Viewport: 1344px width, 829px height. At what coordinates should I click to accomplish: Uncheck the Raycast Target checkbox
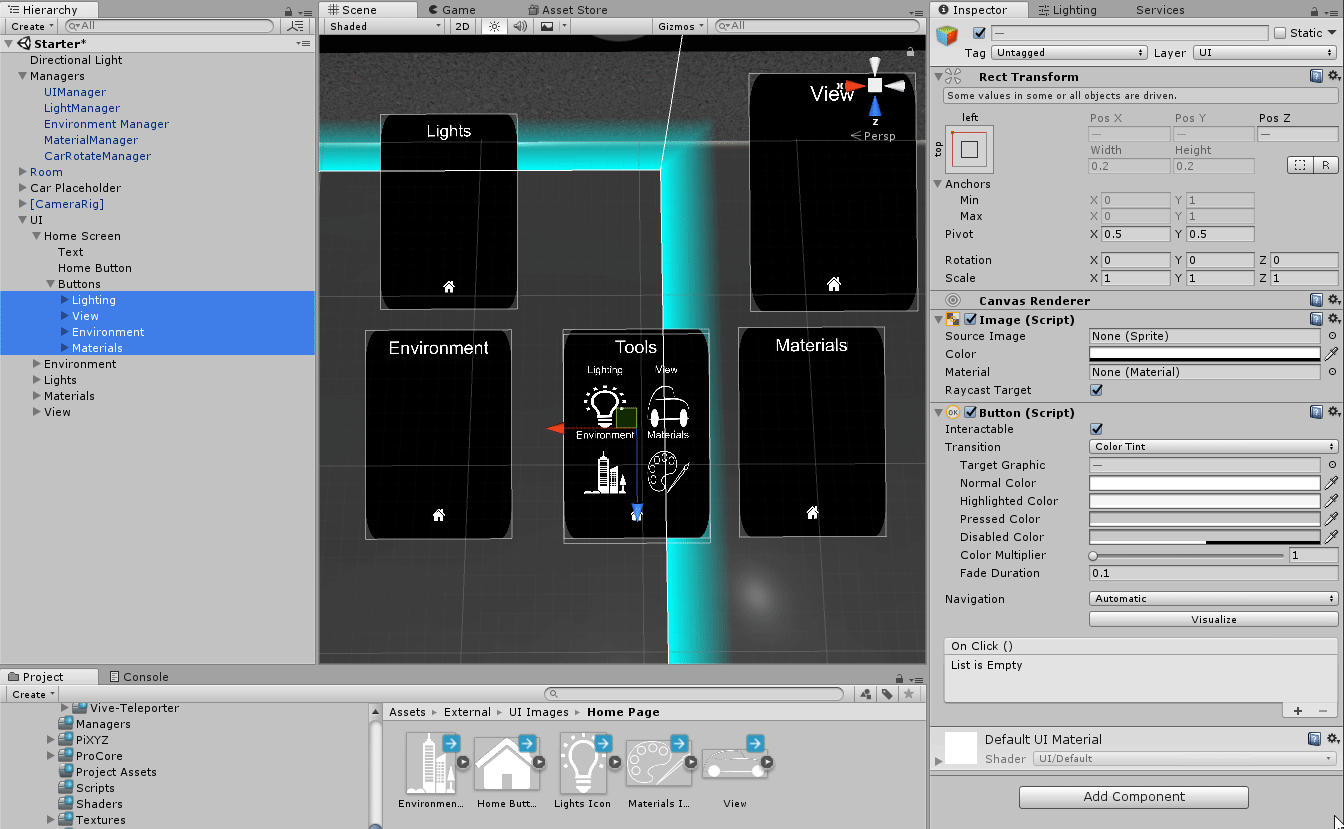click(1096, 390)
